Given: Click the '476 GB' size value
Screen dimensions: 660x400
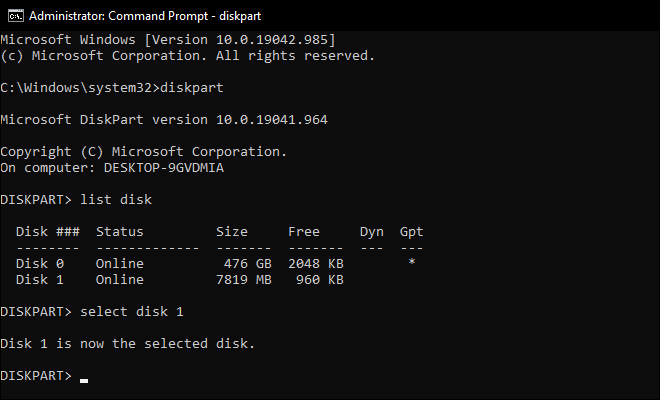Looking at the screenshot, I should 248,264.
